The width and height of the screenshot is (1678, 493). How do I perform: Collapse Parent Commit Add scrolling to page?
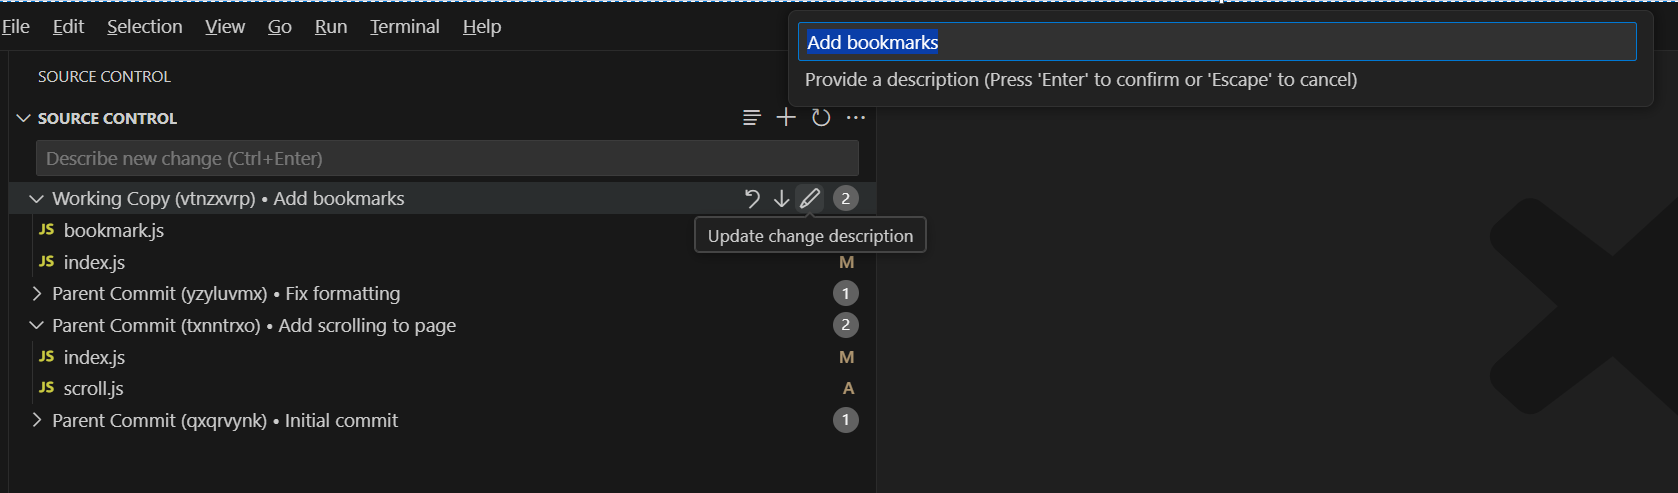[x=37, y=325]
